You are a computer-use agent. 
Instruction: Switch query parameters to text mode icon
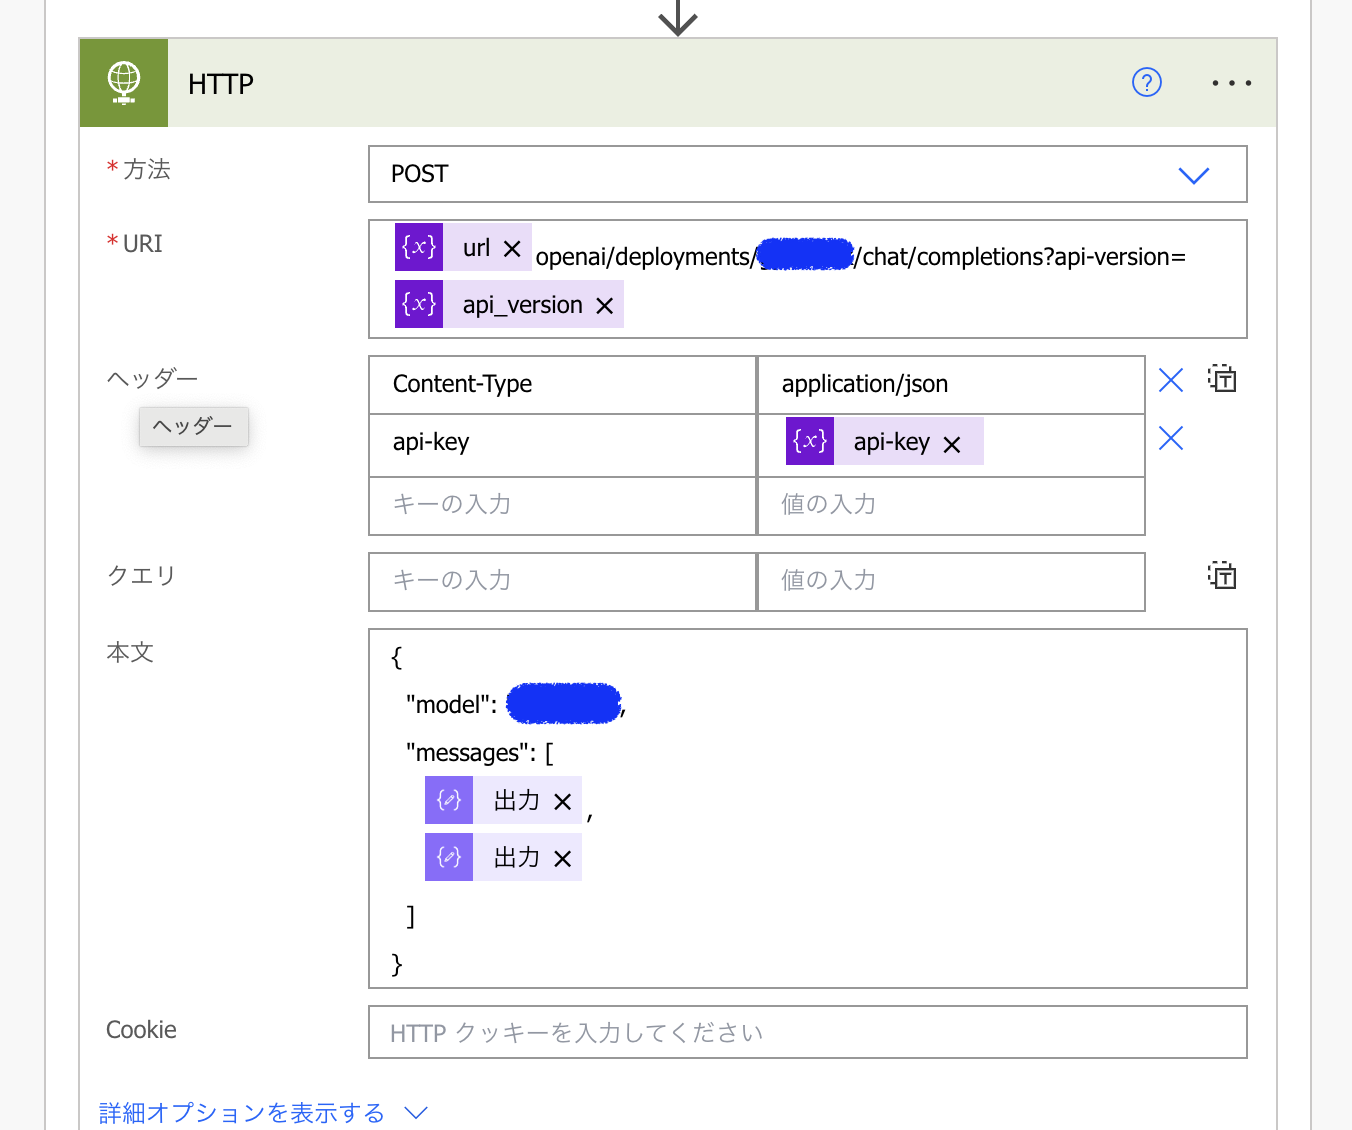(x=1222, y=575)
